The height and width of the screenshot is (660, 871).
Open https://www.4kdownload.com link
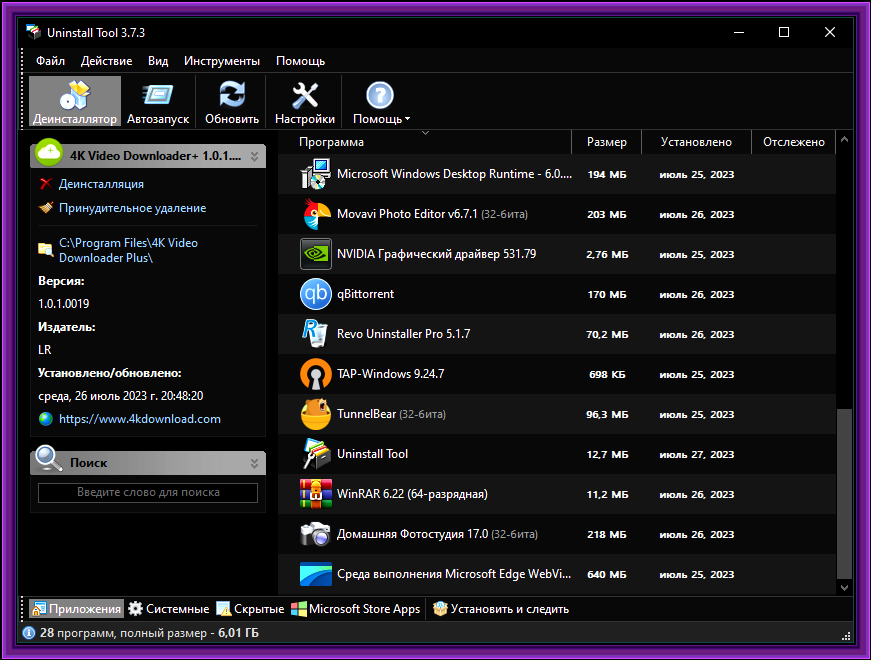tap(140, 419)
